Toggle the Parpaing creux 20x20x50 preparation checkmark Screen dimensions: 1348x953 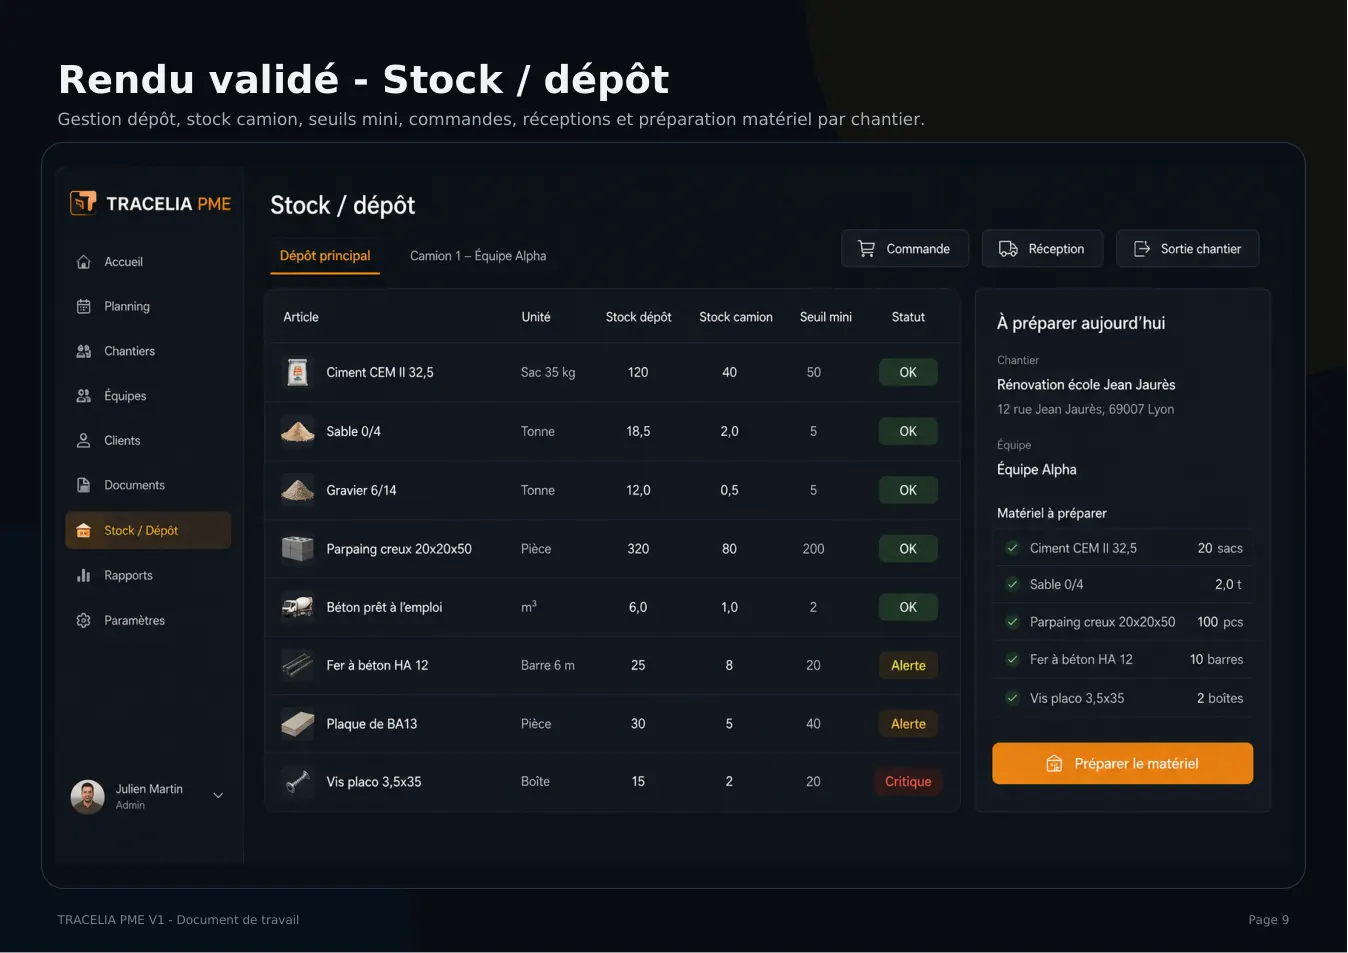point(1012,622)
